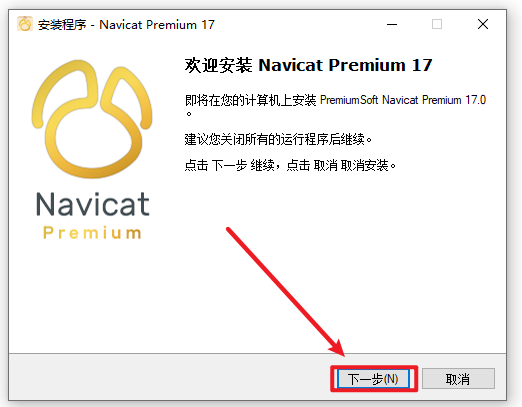
Task: Click the dark "Navicat" wordmark below the logo
Action: pos(93,204)
